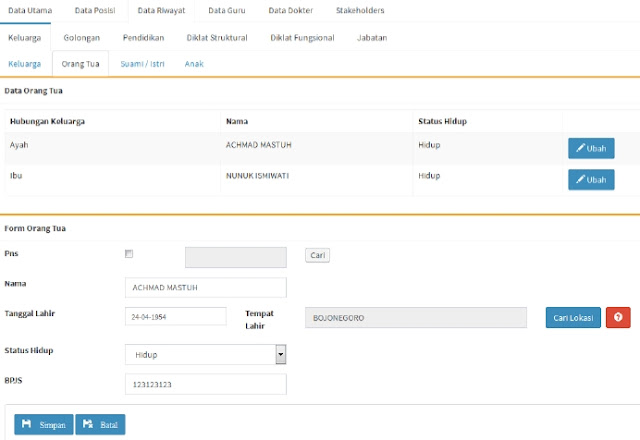Image resolution: width=640 pixels, height=440 pixels.
Task: Click the Cari Lokasi button
Action: pyautogui.click(x=573, y=318)
